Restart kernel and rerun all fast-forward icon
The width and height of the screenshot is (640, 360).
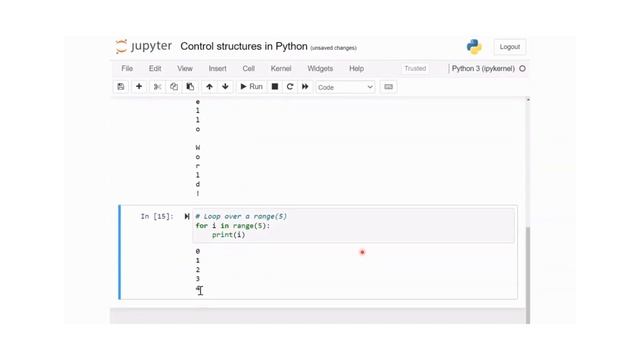tap(305, 87)
